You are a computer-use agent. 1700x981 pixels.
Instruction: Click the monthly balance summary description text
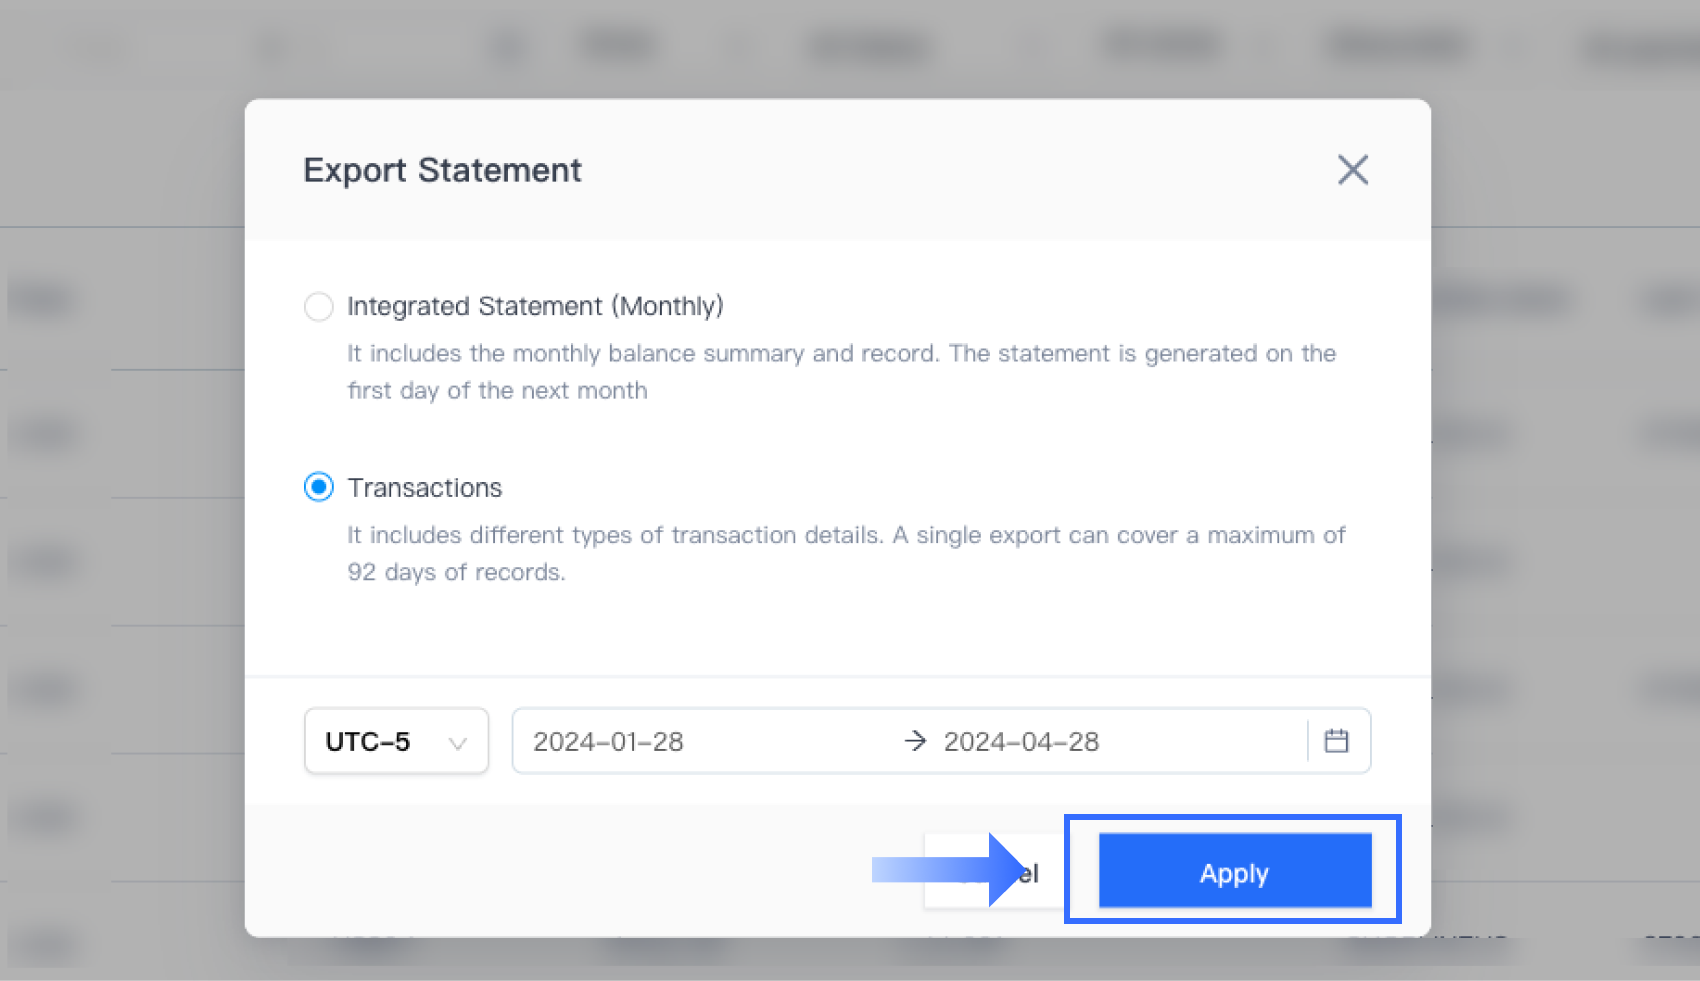[x=841, y=354]
